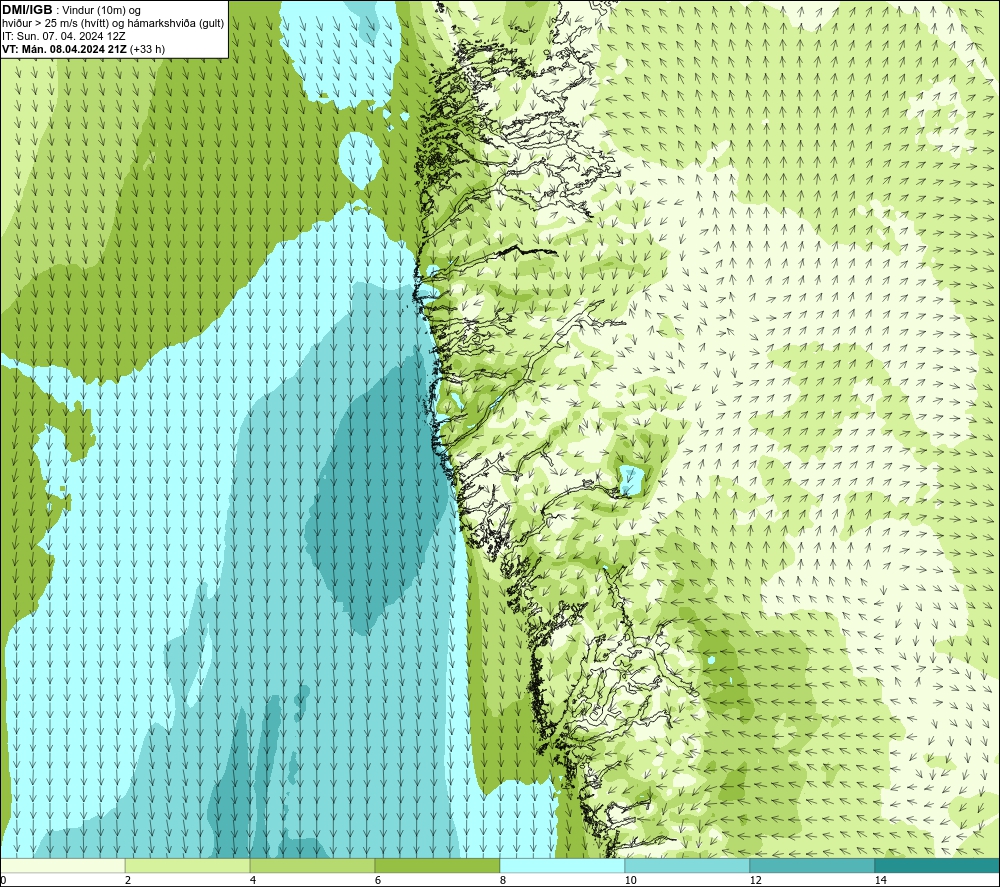The image size is (1000, 887).
Task: Click the 12–14 m/s teal color swatch
Action: [x=812, y=865]
